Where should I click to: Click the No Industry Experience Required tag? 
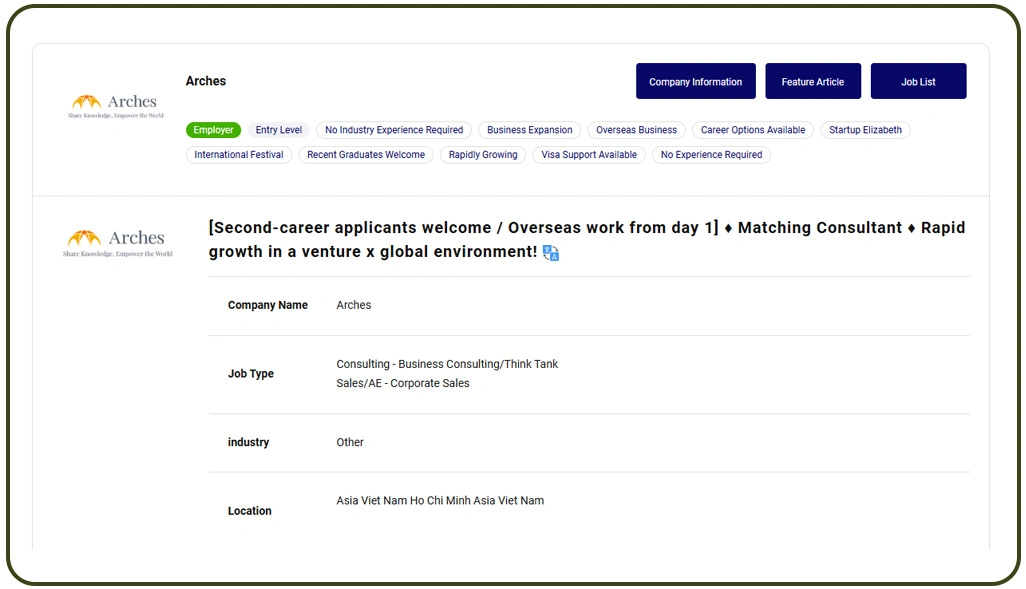(394, 130)
